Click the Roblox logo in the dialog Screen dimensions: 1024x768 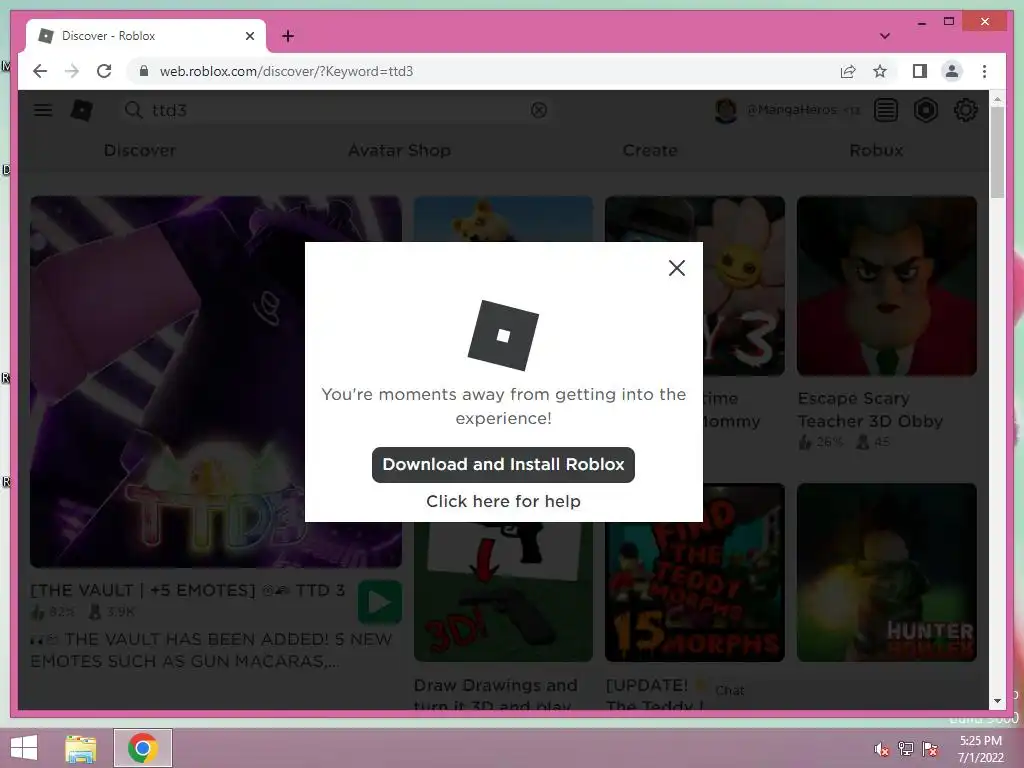click(x=503, y=335)
